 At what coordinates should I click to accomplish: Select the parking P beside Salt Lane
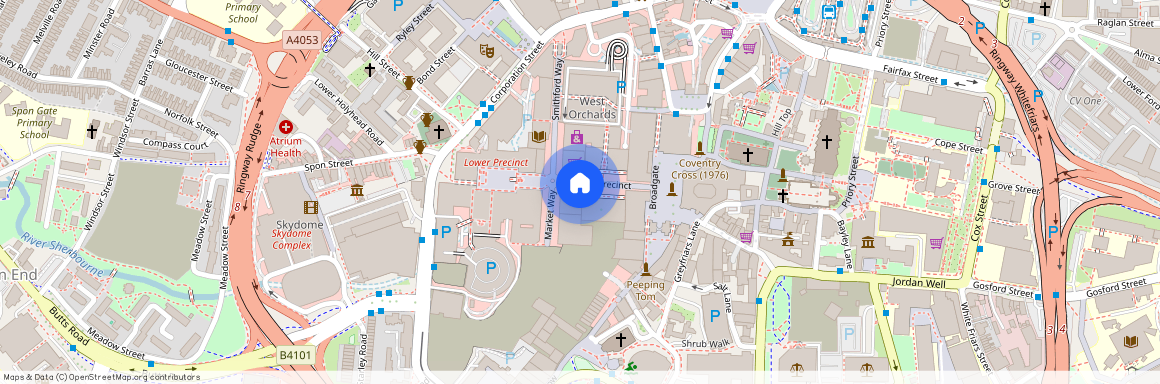click(714, 316)
